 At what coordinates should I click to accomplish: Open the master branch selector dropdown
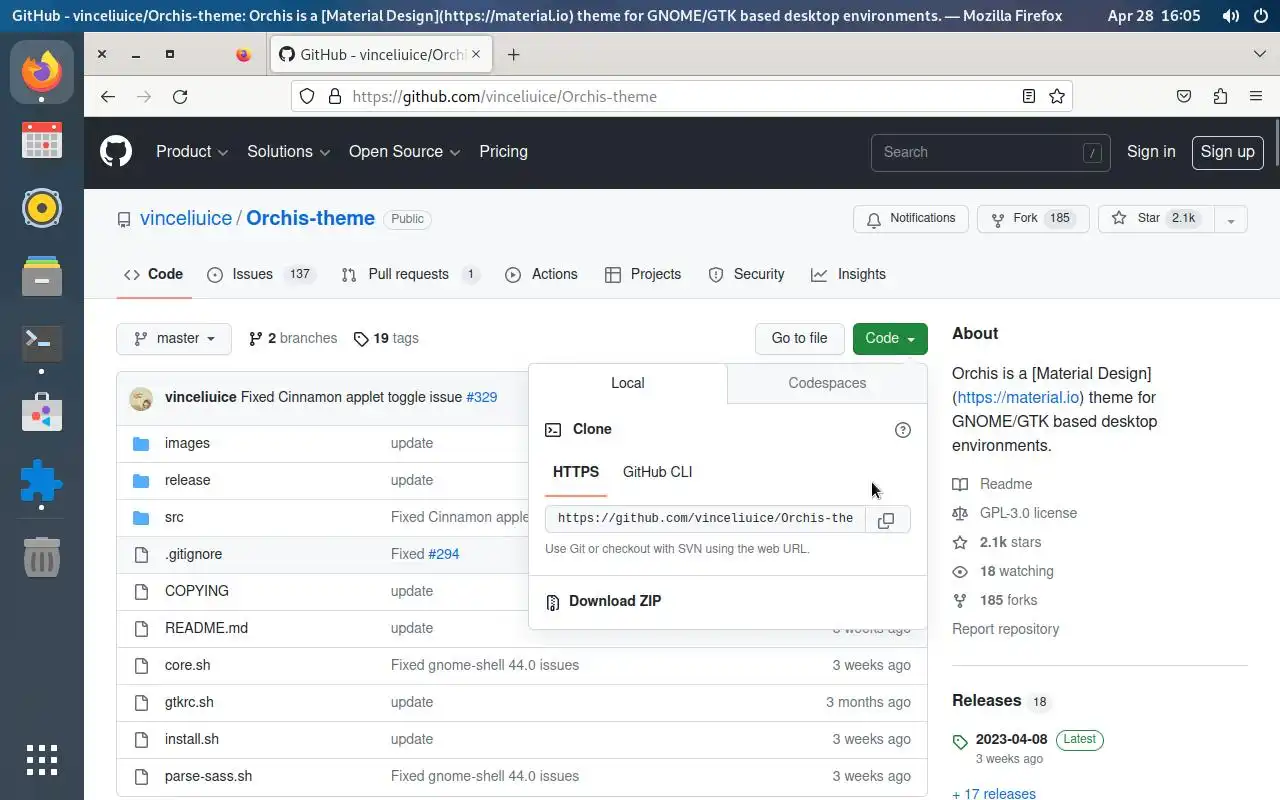pos(174,339)
